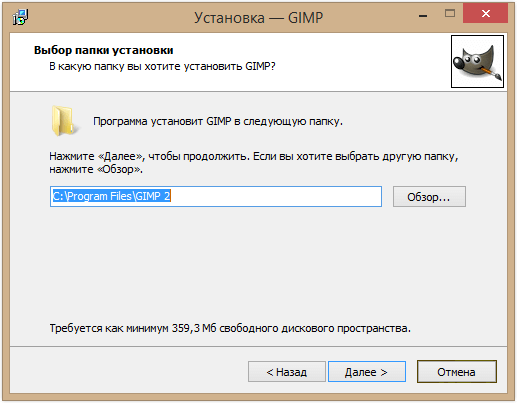517x403 pixels.
Task: Cancel setup using the Отмена button
Action: [x=457, y=371]
